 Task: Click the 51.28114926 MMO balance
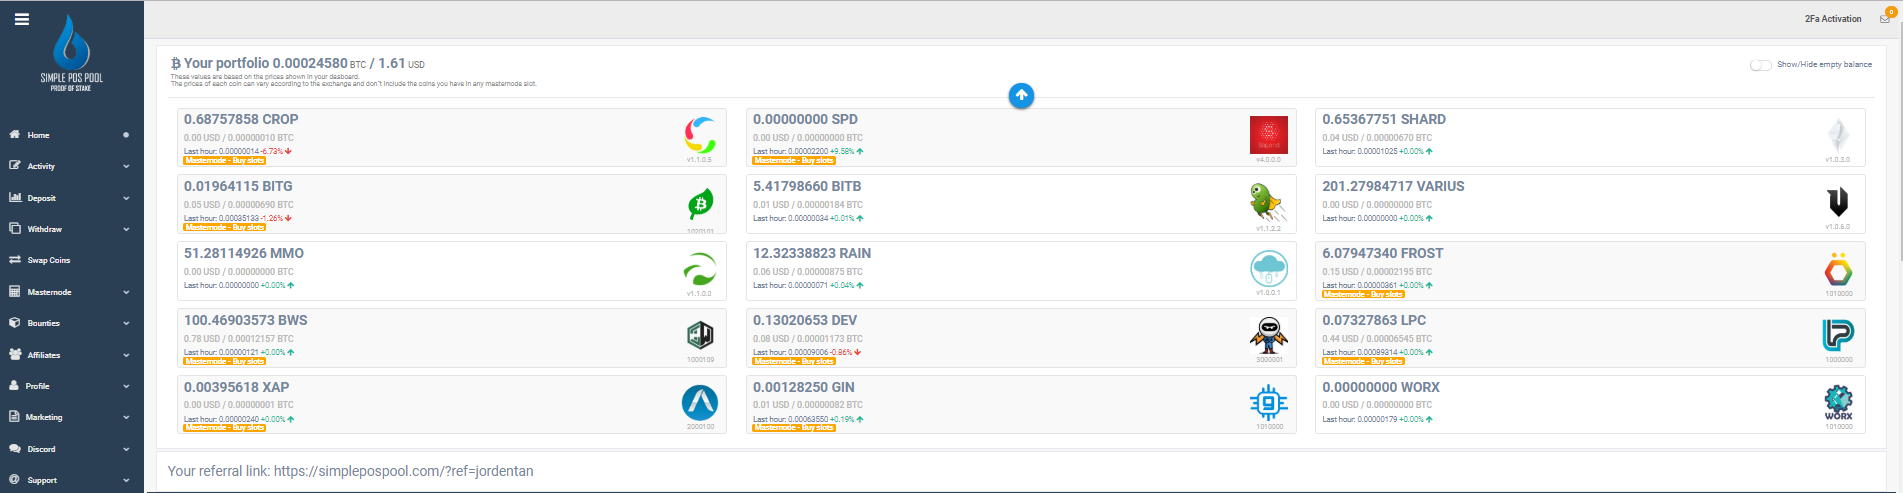coord(244,253)
